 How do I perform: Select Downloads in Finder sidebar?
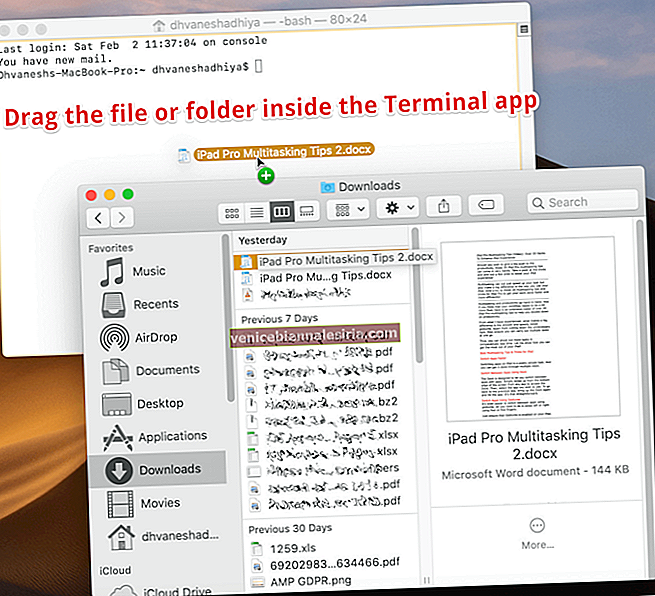pyautogui.click(x=158, y=470)
